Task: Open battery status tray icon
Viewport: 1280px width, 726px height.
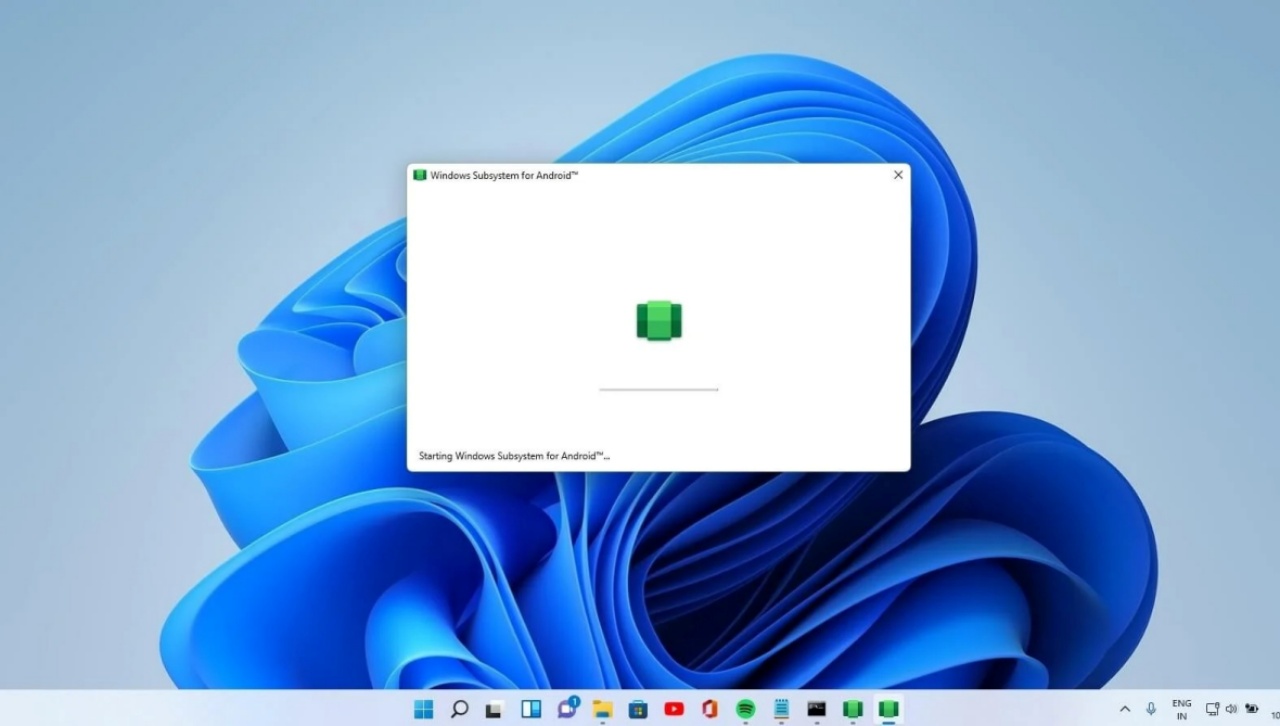Action: click(1251, 709)
